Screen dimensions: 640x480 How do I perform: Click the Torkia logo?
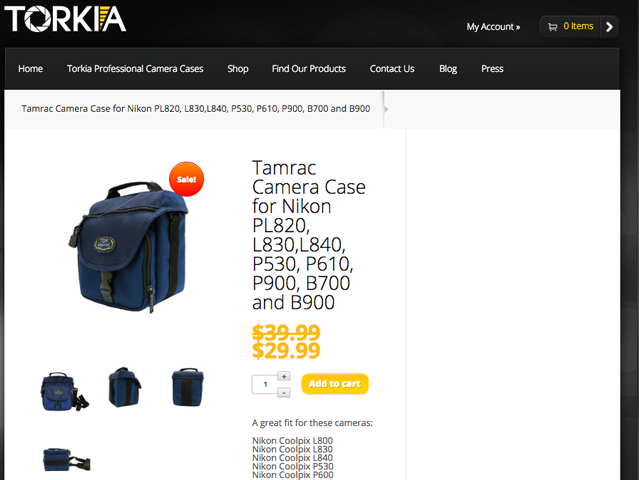click(x=65, y=19)
